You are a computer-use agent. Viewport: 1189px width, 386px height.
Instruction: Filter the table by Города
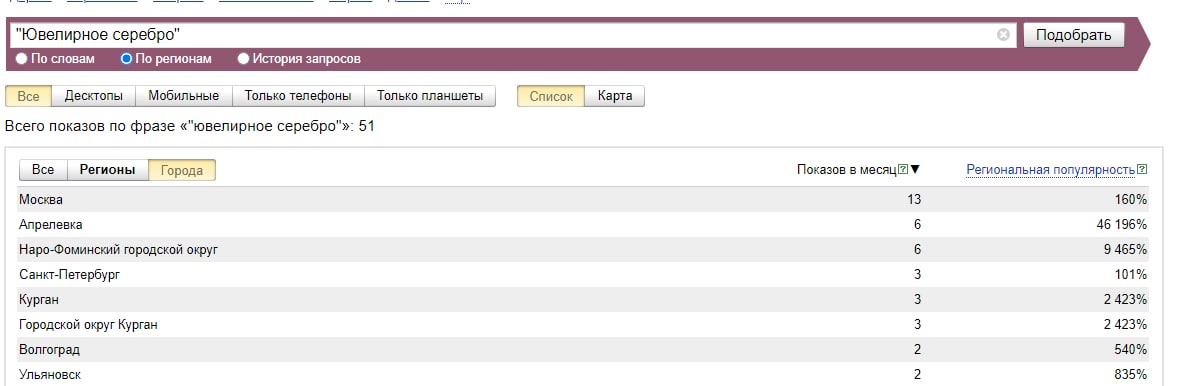point(182,170)
